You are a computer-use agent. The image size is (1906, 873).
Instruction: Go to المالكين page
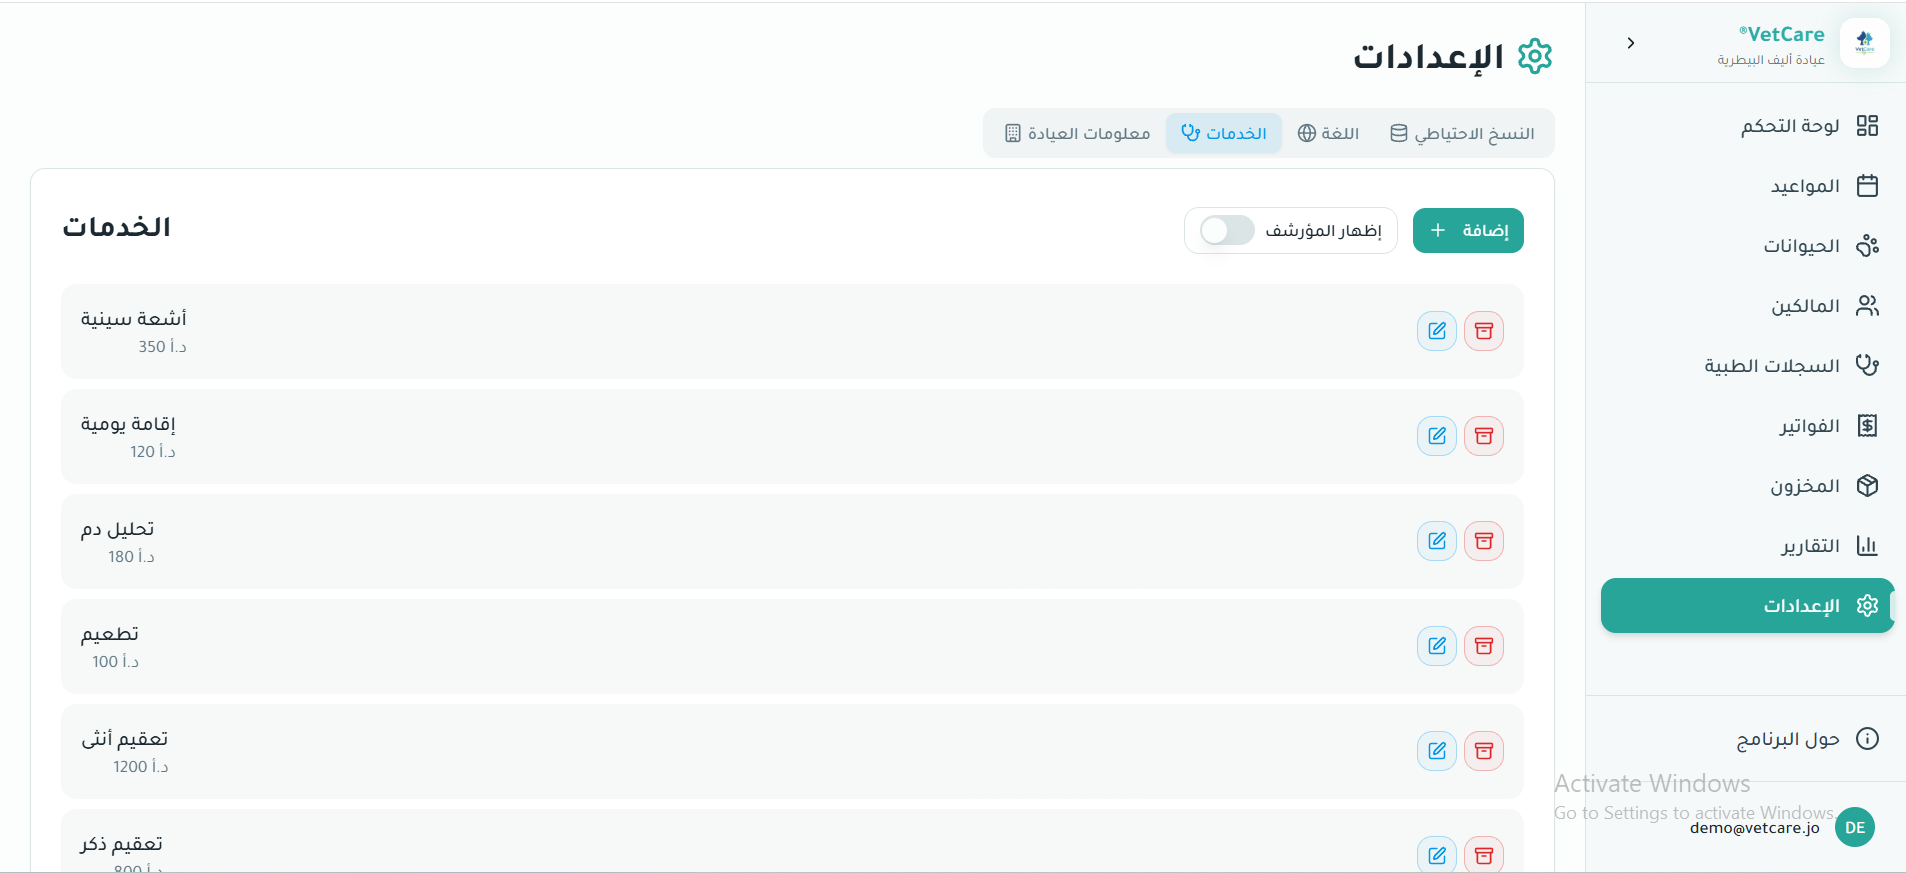[1747, 306]
